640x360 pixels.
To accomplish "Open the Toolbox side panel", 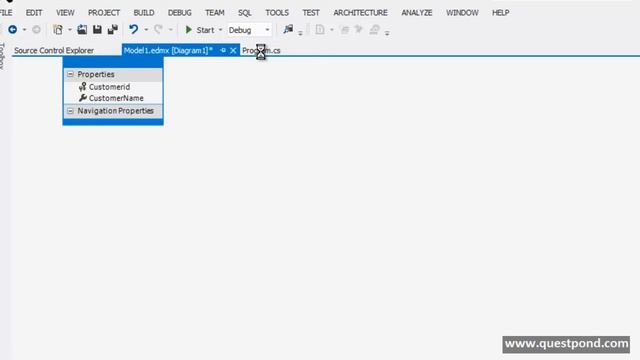I will (x=2, y=56).
